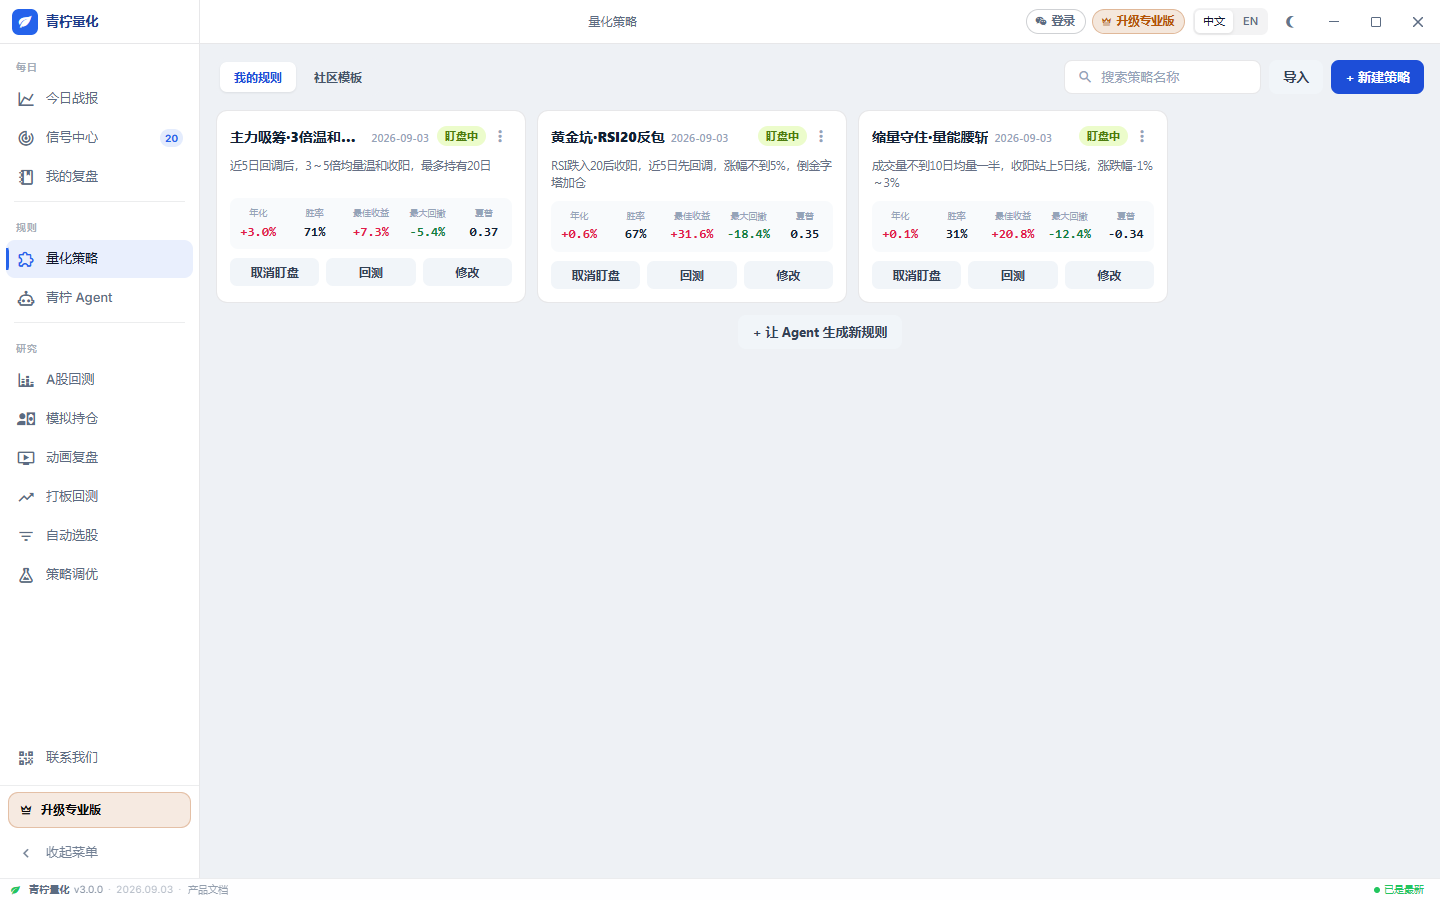
Task: Open A股回测 bar chart icon
Action: [x=26, y=380]
